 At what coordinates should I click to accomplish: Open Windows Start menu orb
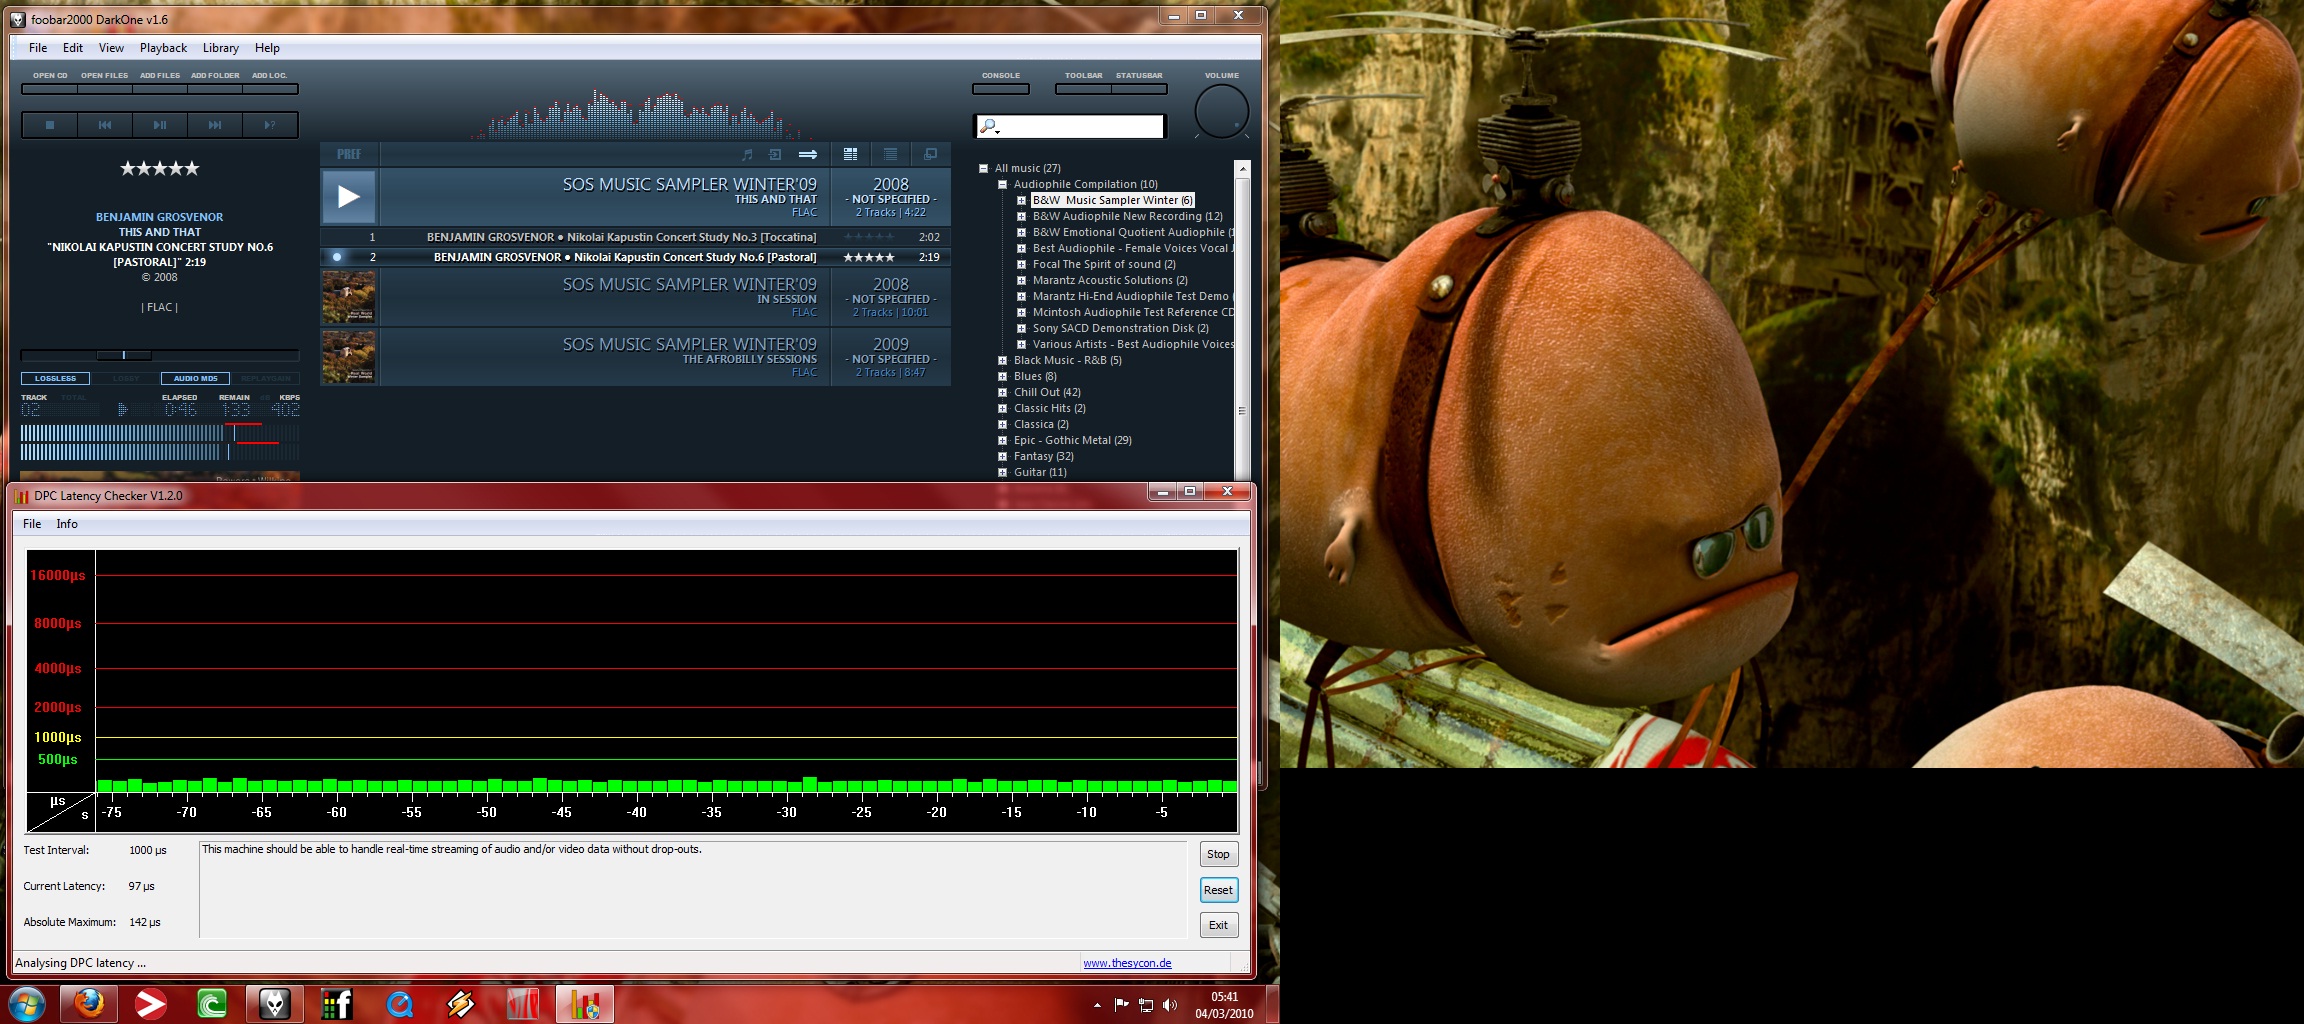coord(26,1004)
